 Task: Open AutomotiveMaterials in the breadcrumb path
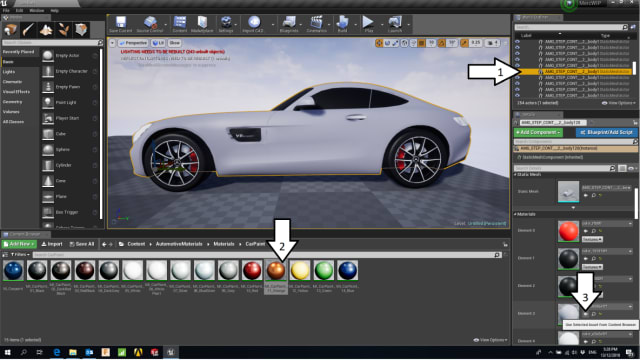pos(179,244)
